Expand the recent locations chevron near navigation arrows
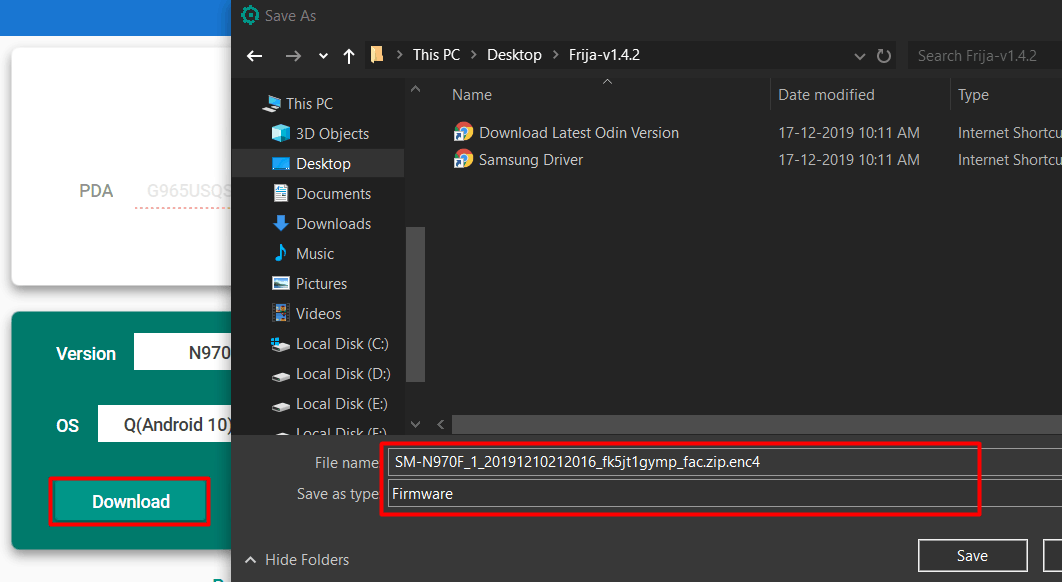The width and height of the screenshot is (1062, 582). 322,55
